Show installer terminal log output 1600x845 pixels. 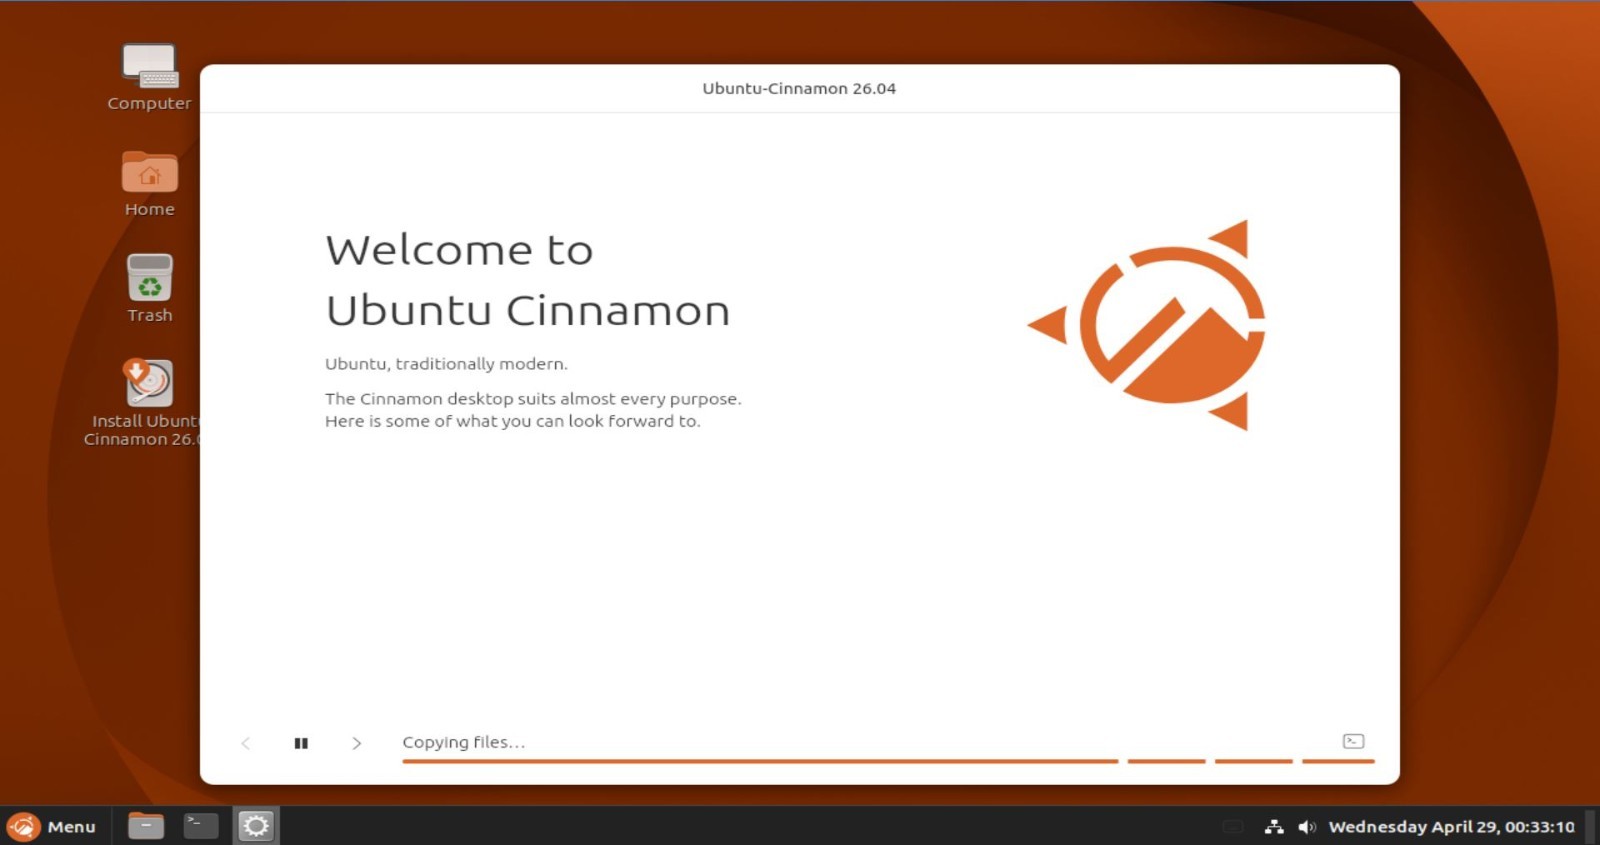pos(1353,741)
